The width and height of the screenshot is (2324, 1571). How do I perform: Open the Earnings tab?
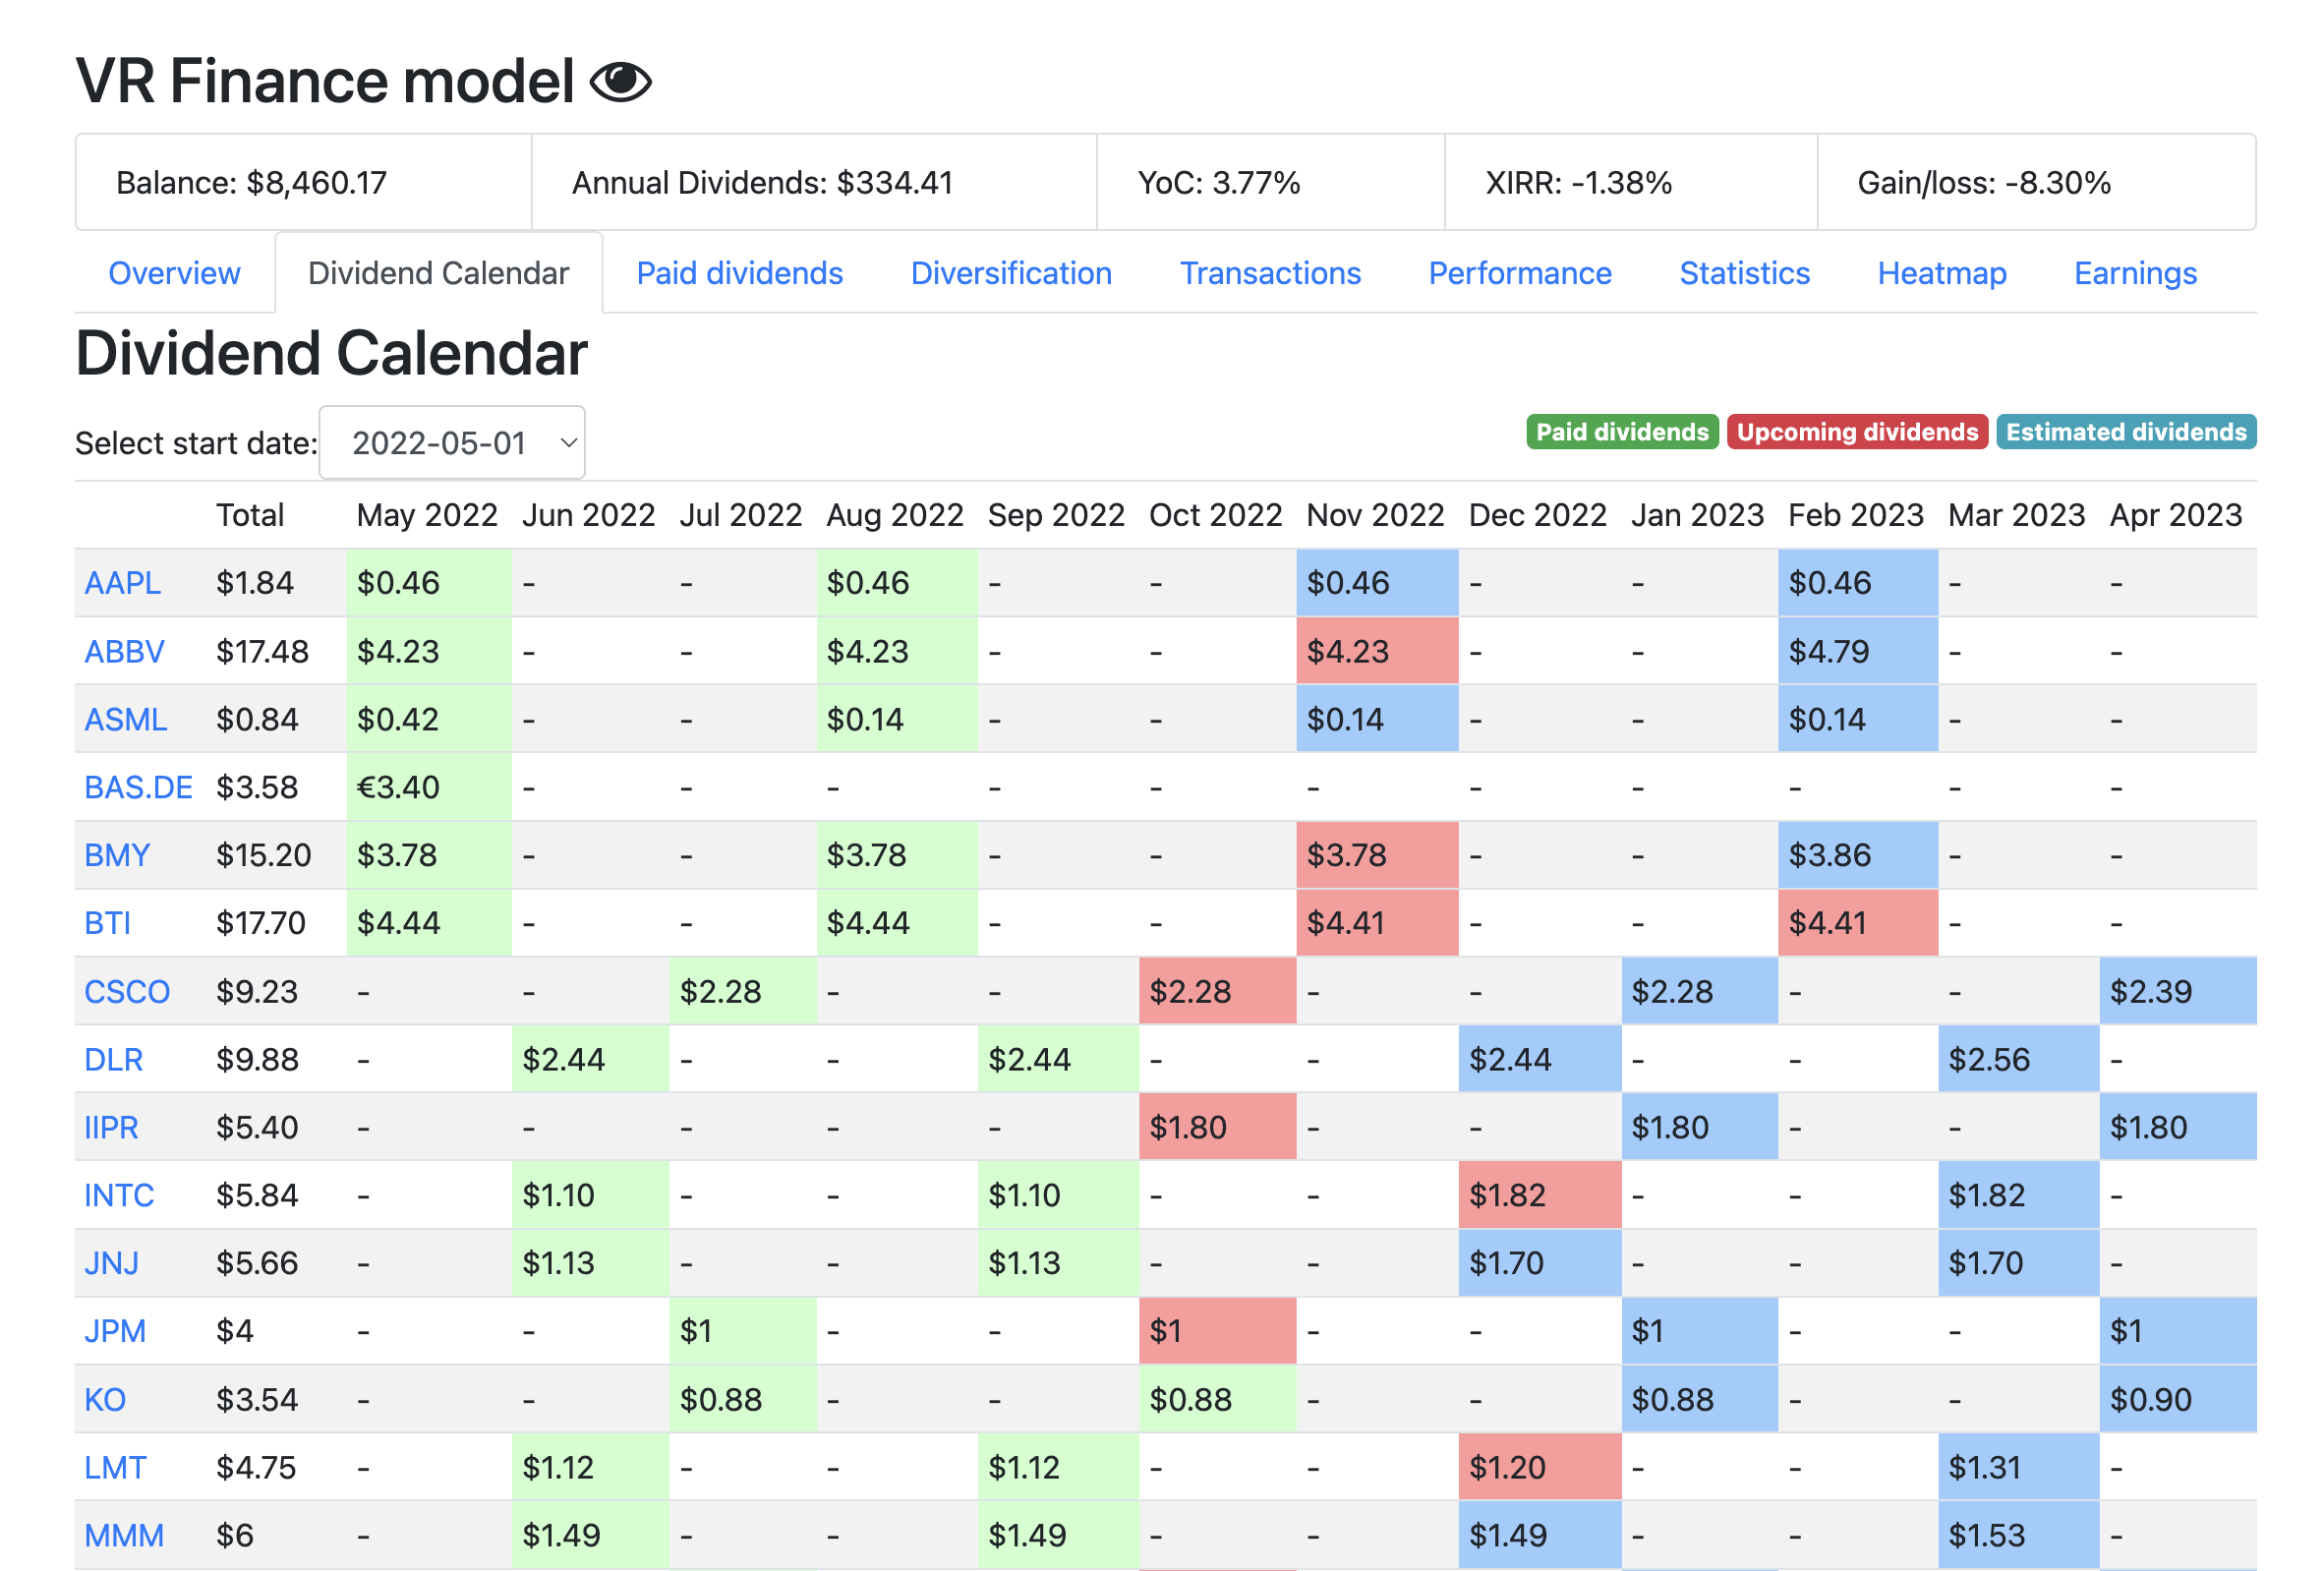point(2135,273)
